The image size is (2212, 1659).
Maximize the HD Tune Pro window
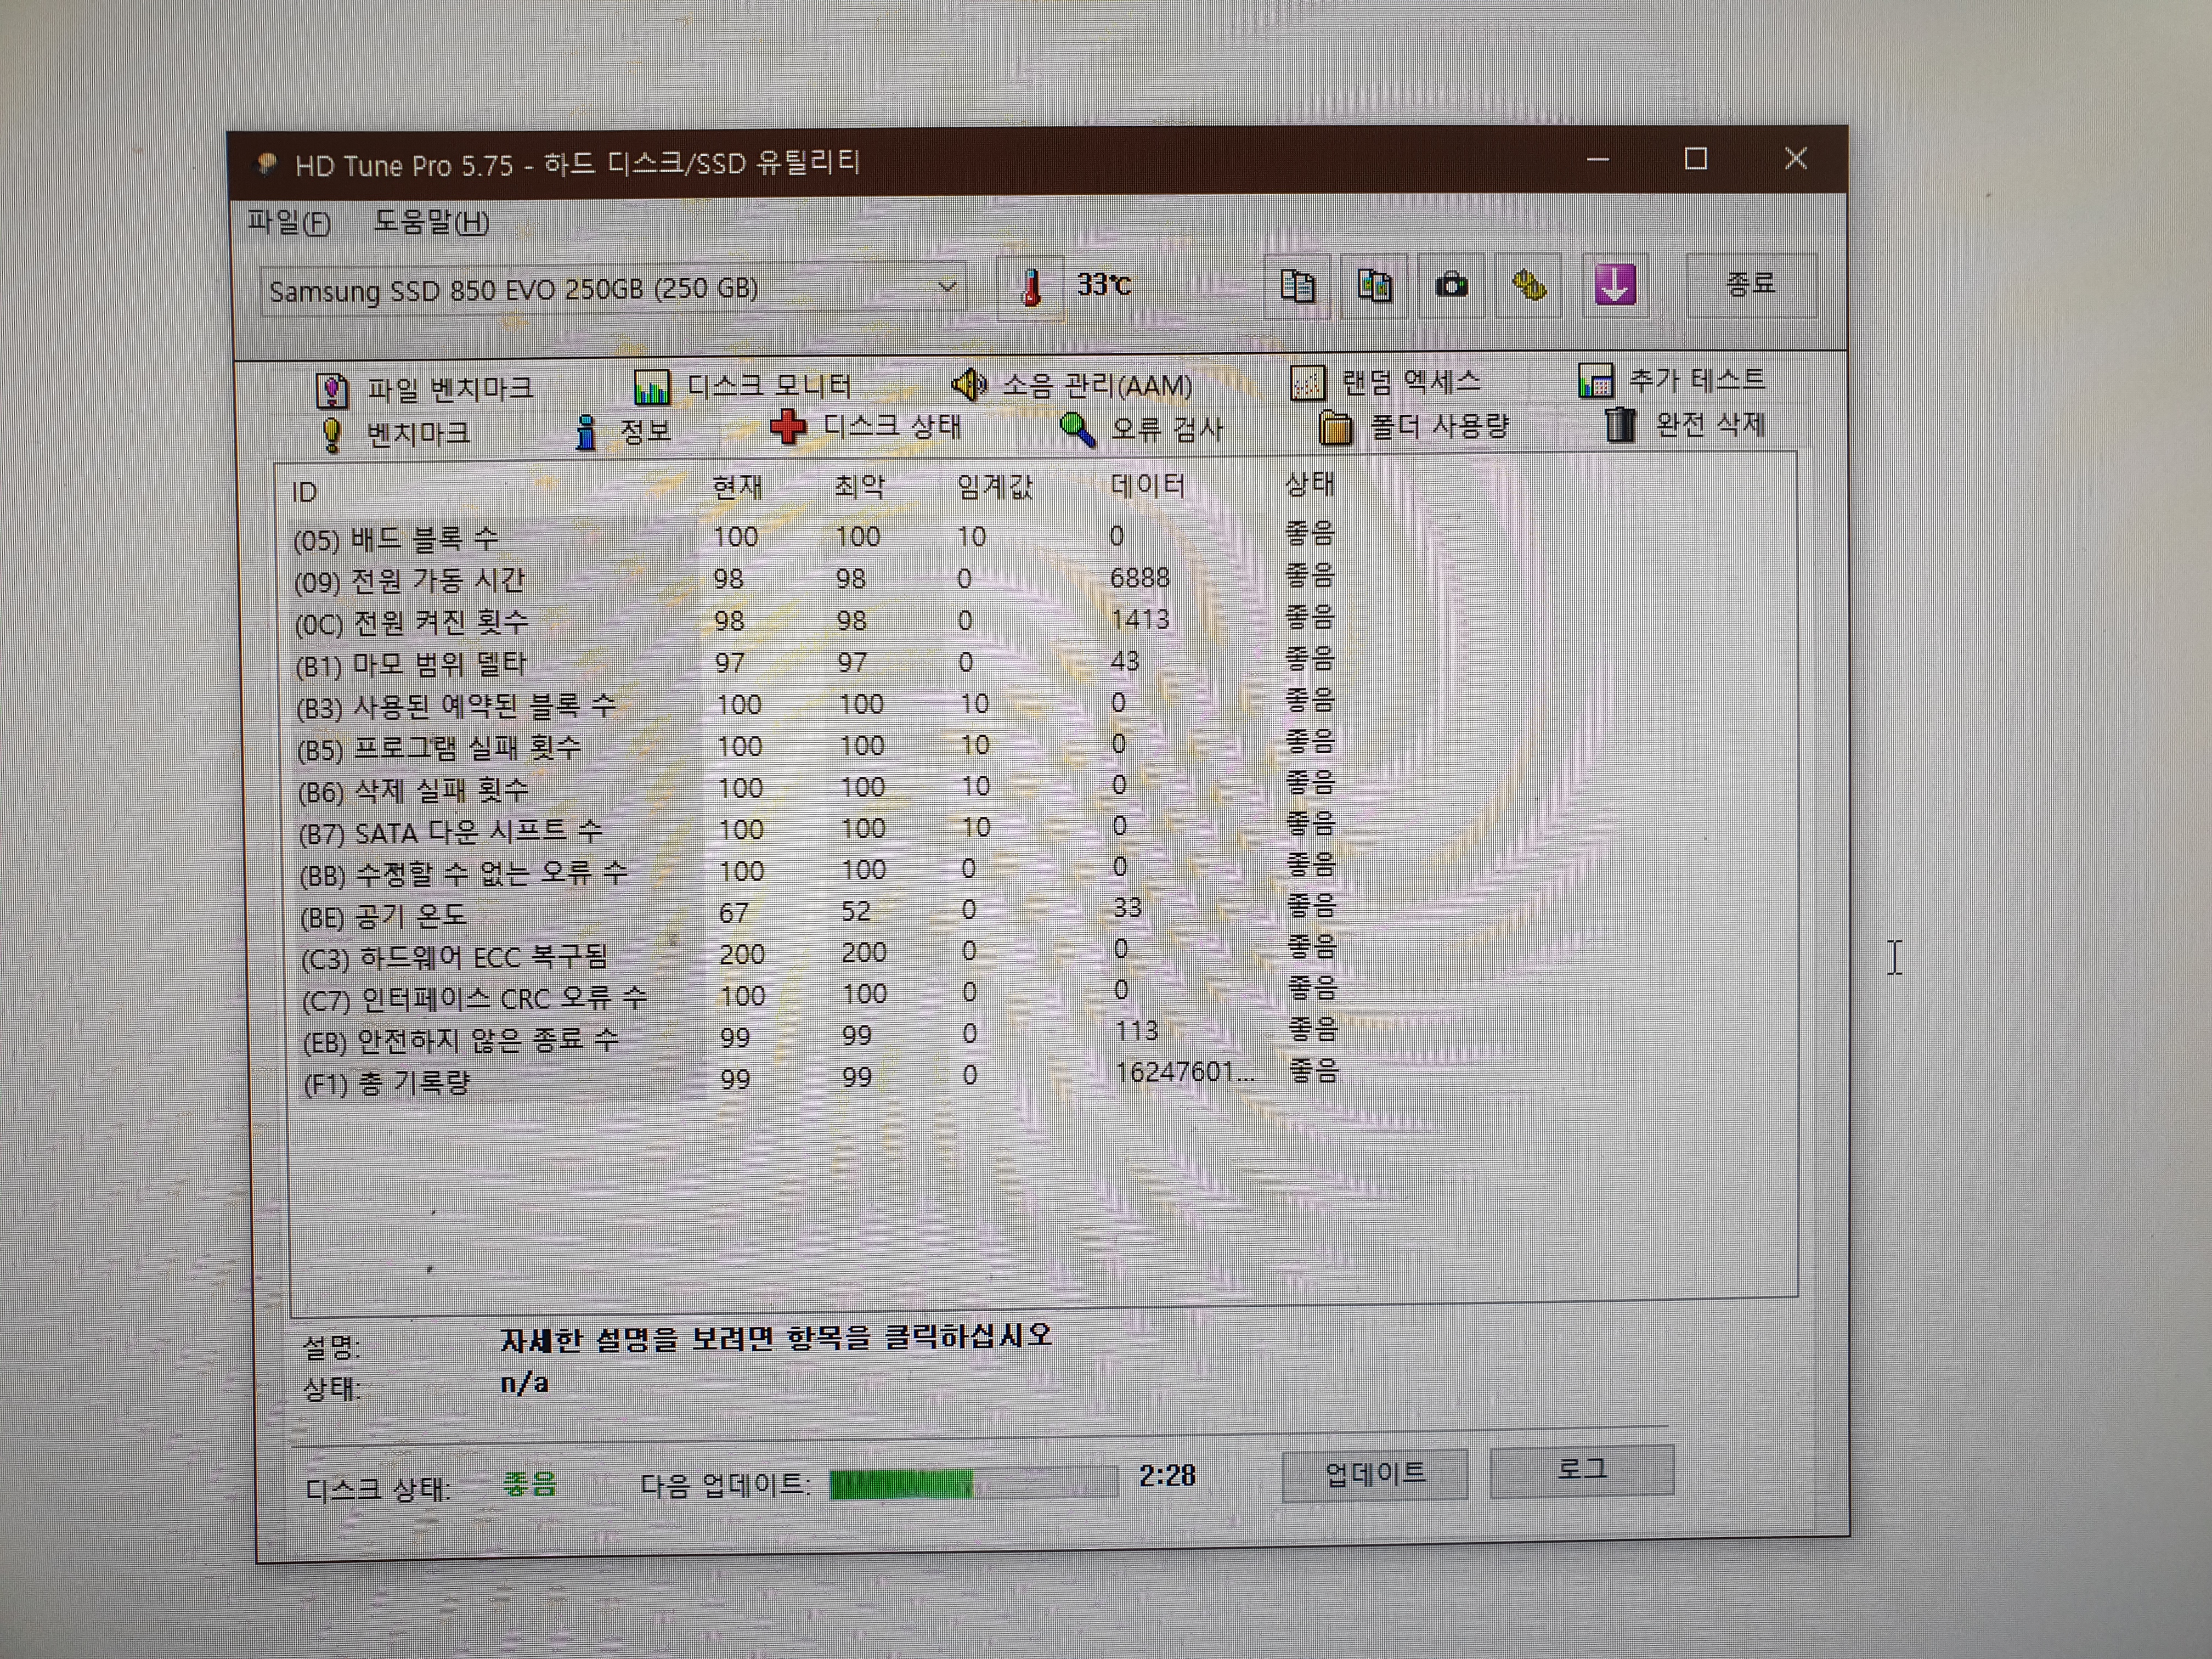[x=1695, y=158]
